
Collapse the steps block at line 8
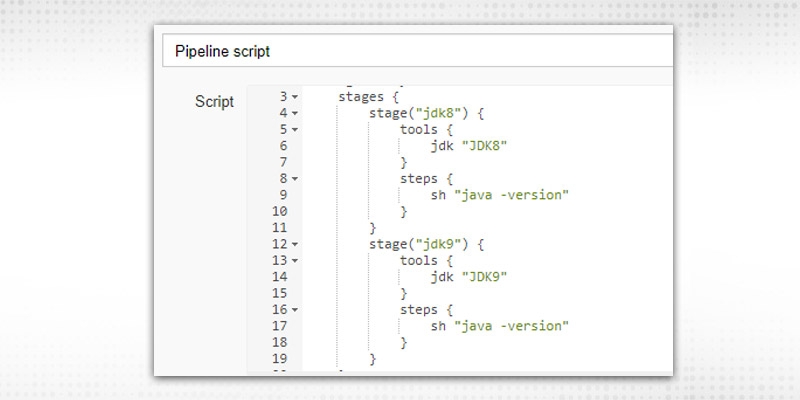[295, 179]
